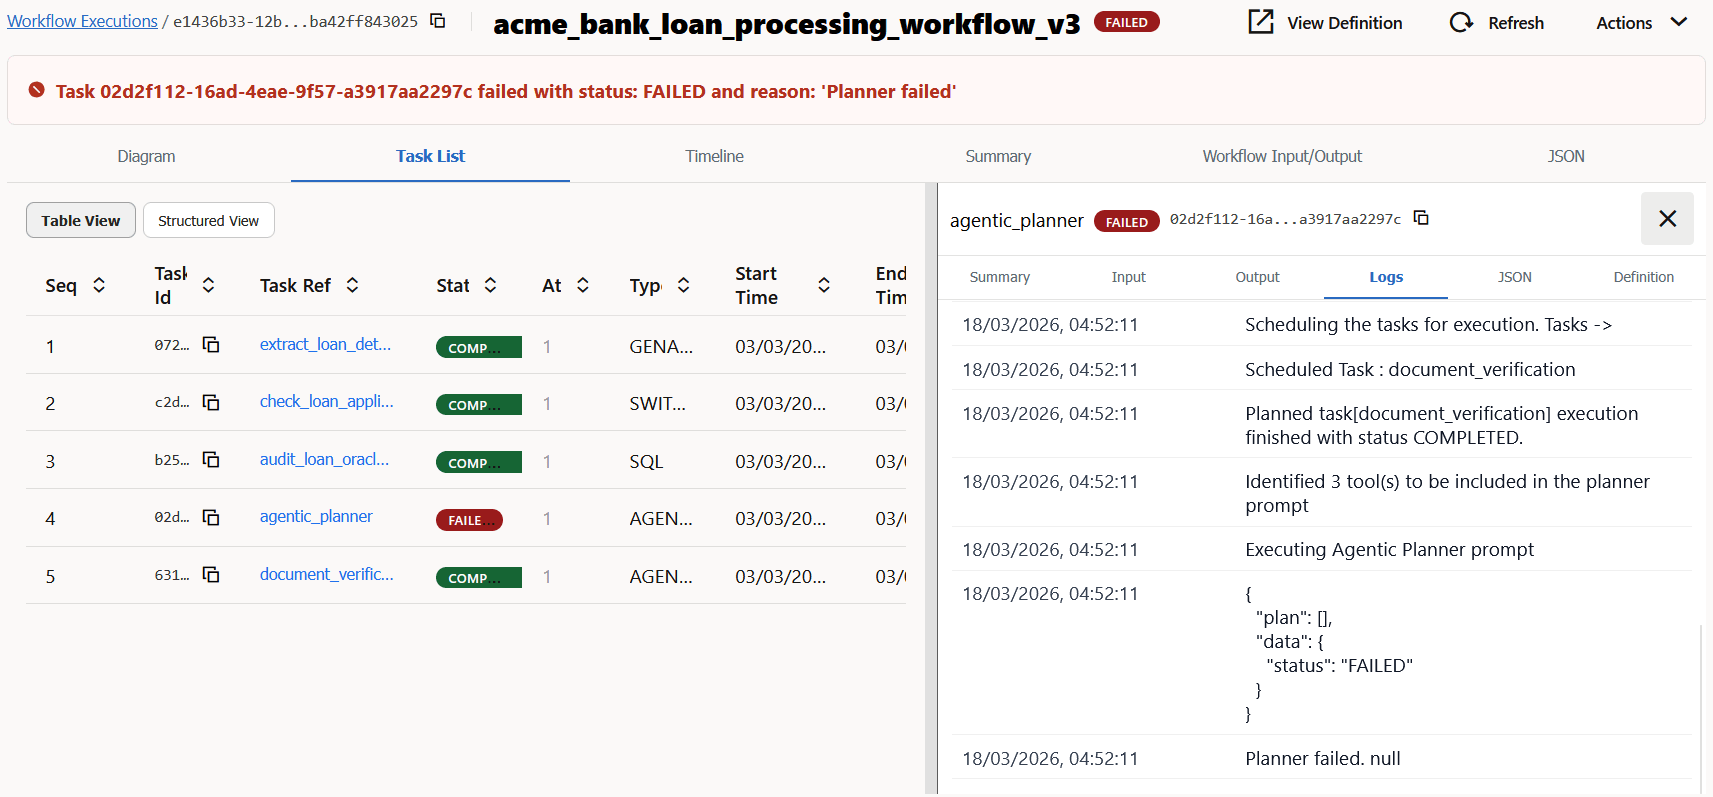Open the workflow Summary tab

tap(998, 156)
